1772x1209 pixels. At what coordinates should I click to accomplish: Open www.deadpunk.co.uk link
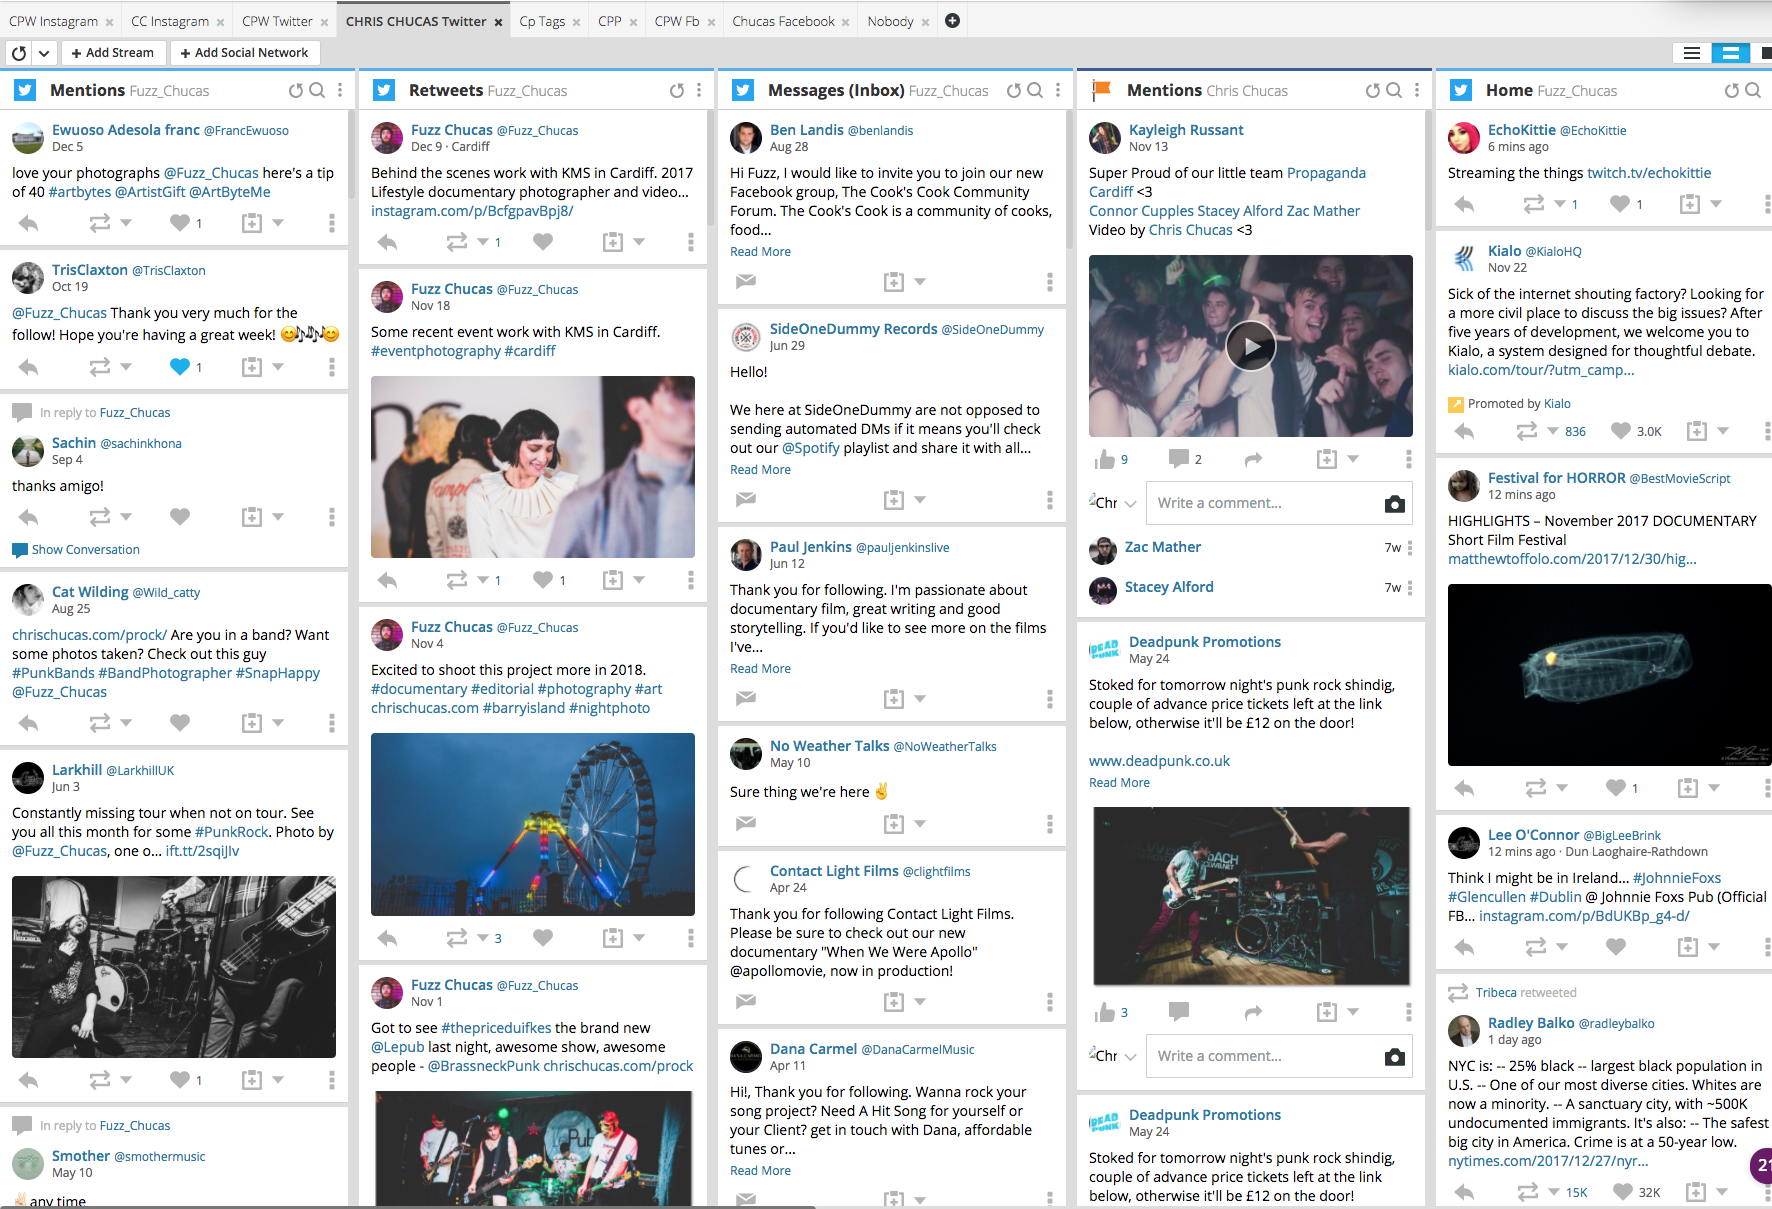coord(1159,761)
